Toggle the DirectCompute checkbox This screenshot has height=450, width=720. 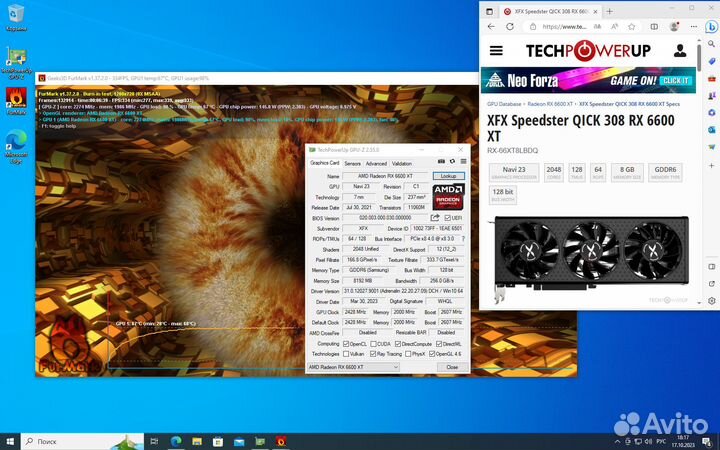(398, 344)
